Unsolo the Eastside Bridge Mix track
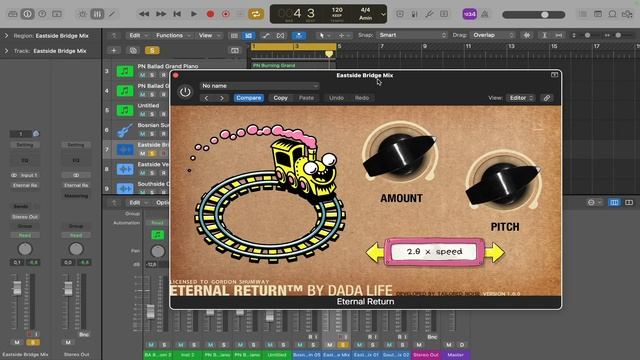The width and height of the screenshot is (640, 360). (152, 153)
